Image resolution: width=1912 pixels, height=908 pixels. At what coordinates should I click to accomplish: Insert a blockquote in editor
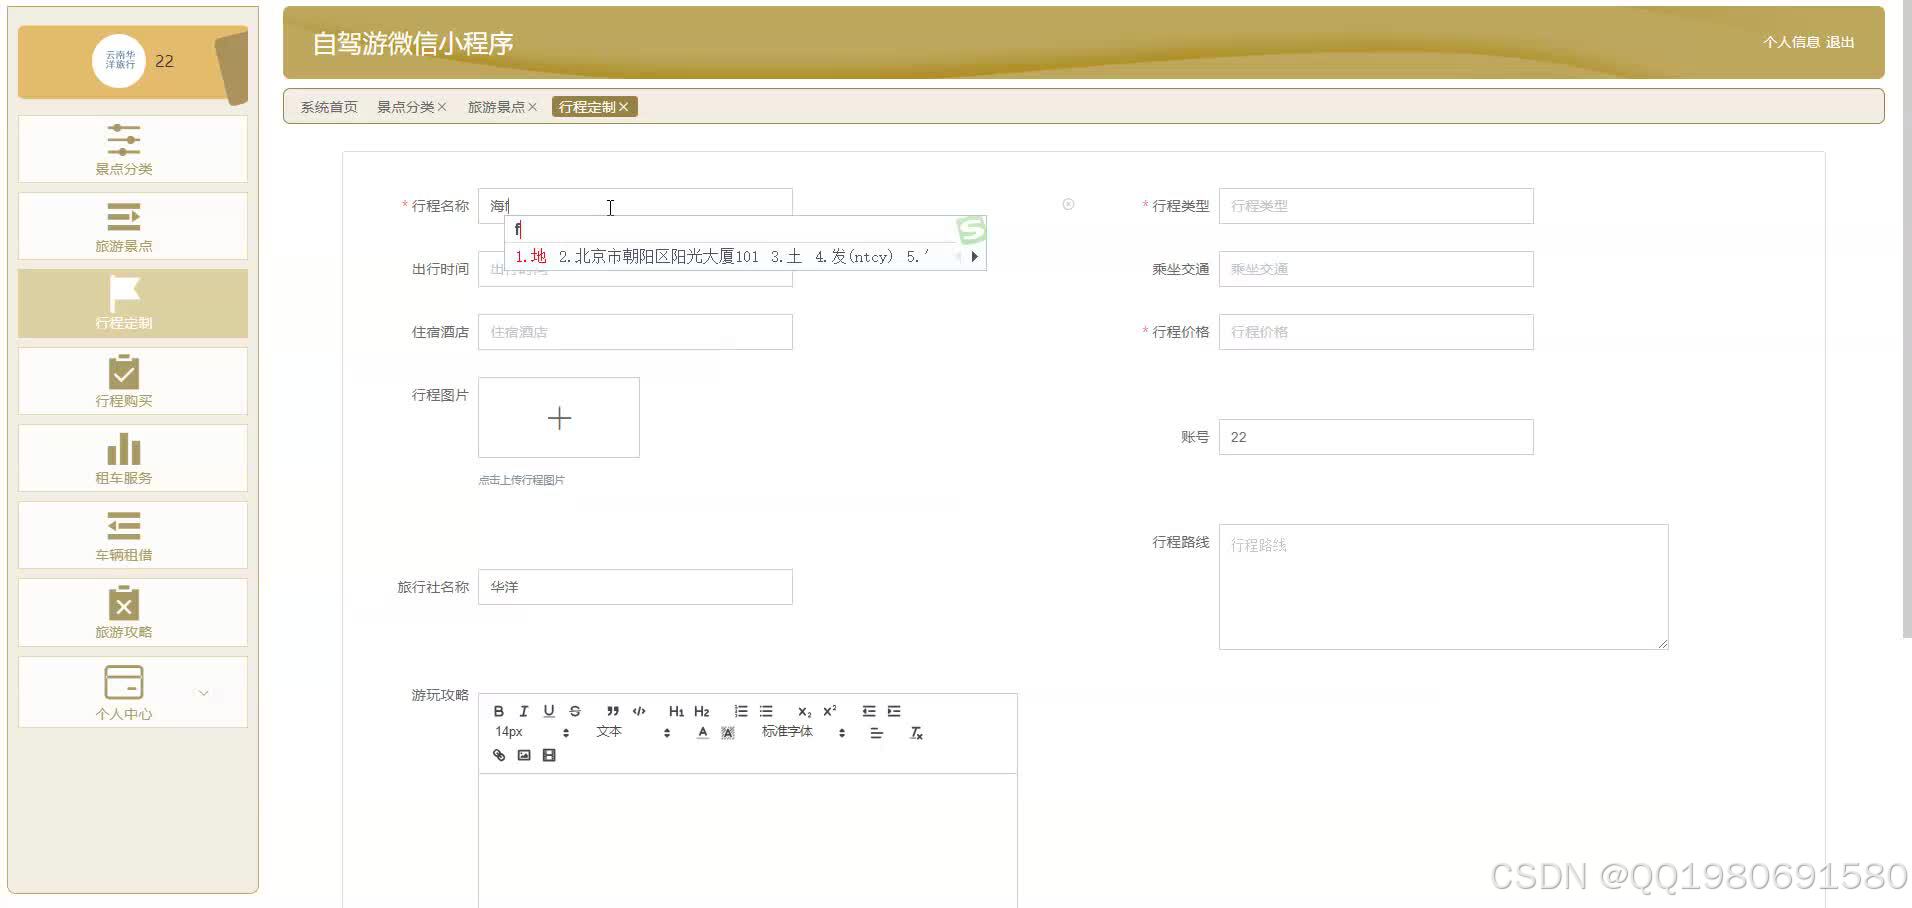click(613, 711)
